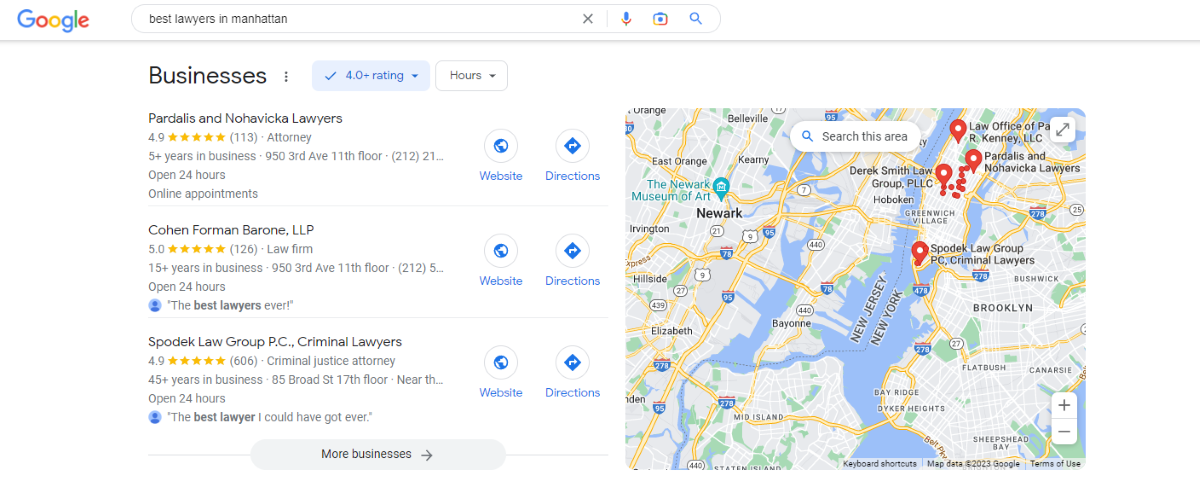
Task: Get directions to Cohen Forman Barone
Action: pyautogui.click(x=572, y=251)
